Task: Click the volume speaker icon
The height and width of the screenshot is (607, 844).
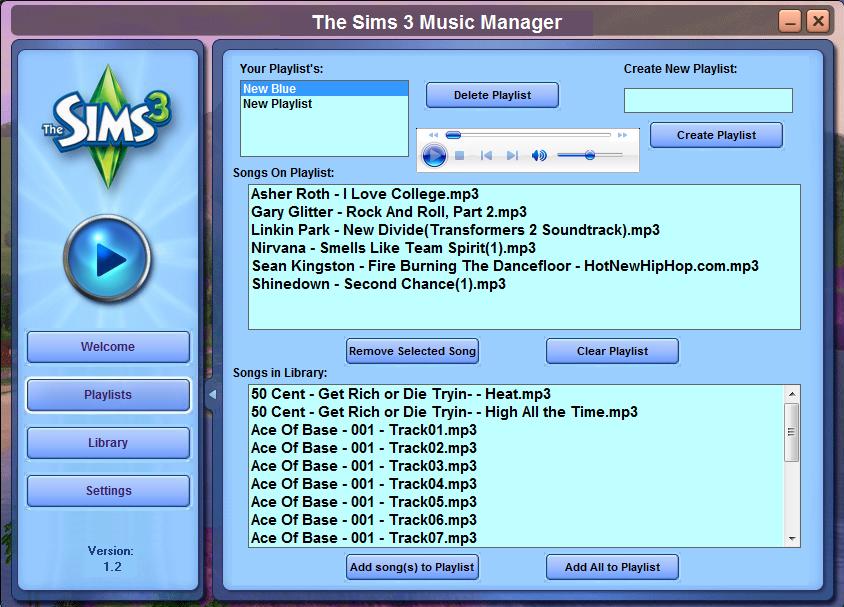Action: click(x=538, y=155)
